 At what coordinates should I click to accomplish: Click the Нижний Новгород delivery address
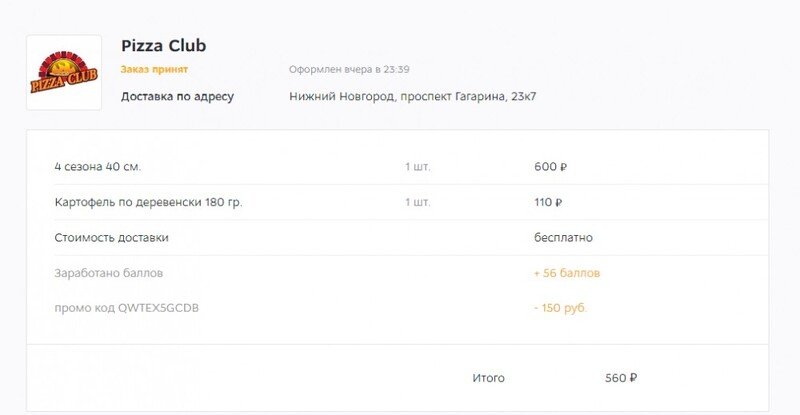point(412,96)
